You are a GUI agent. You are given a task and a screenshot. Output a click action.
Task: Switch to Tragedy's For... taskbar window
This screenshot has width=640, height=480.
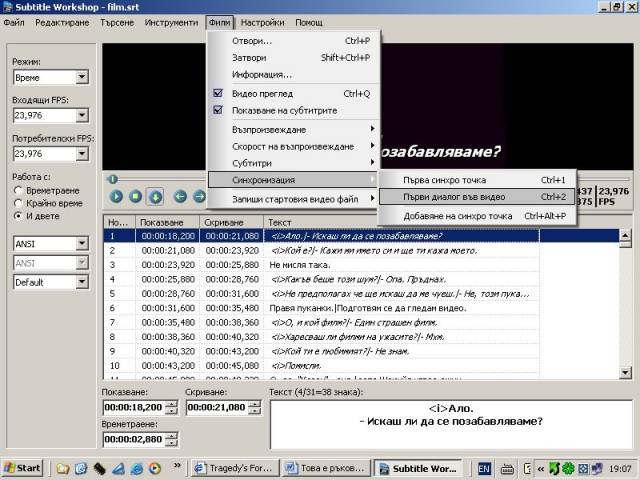pyautogui.click(x=235, y=468)
